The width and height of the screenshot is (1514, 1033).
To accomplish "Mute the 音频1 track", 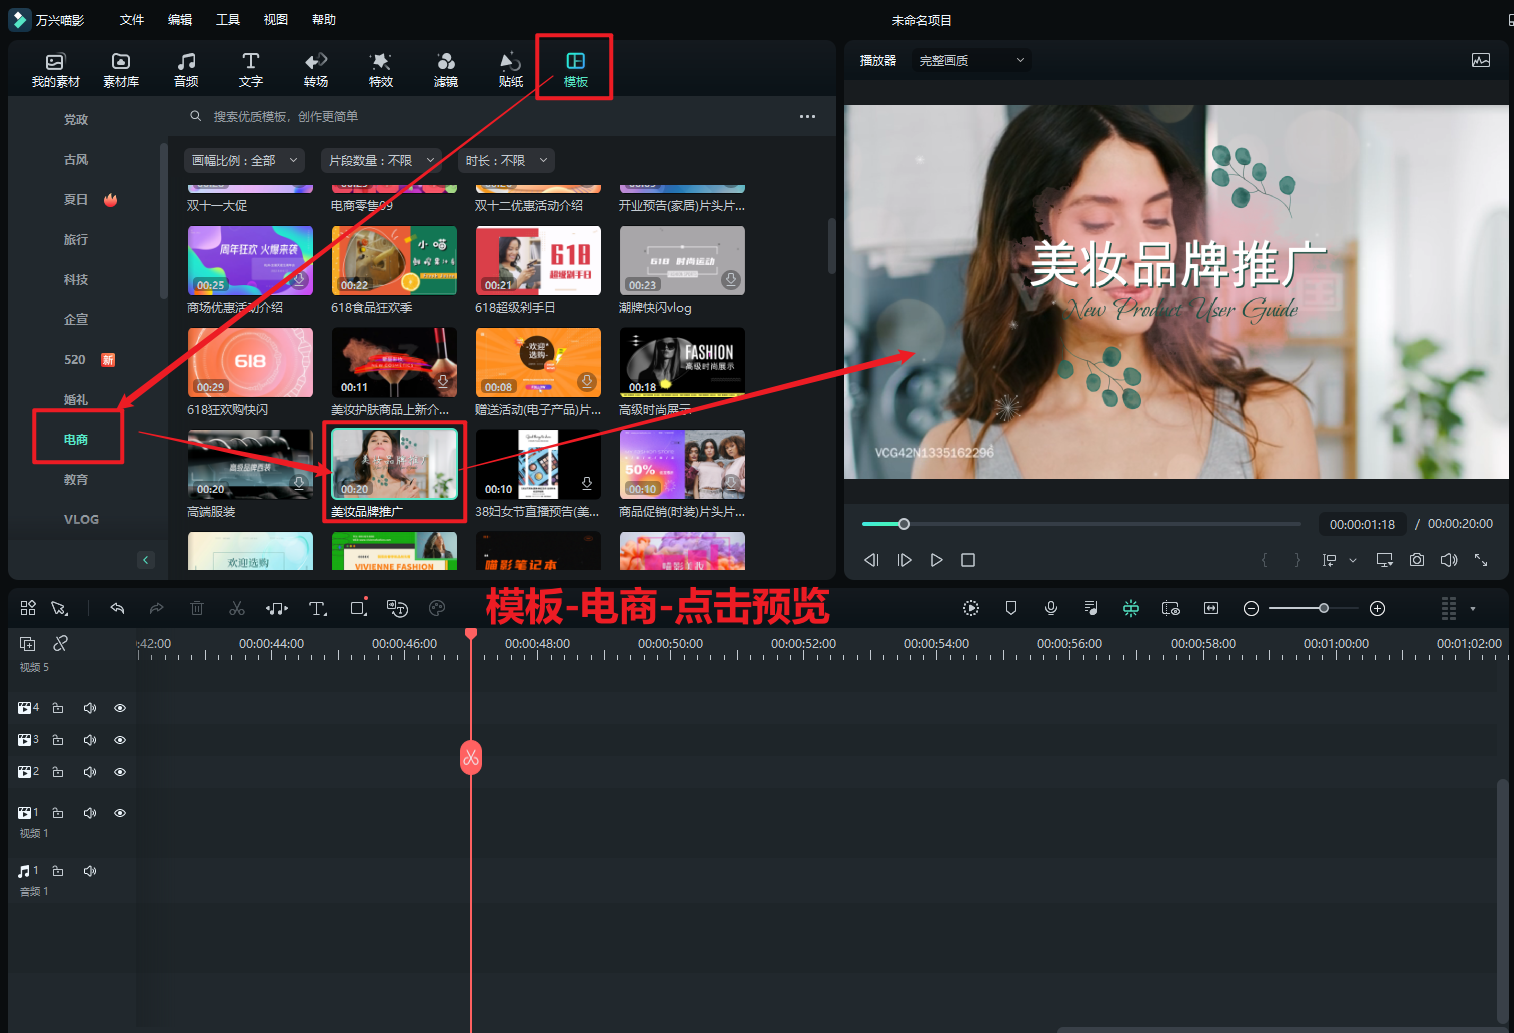I will click(x=89, y=871).
